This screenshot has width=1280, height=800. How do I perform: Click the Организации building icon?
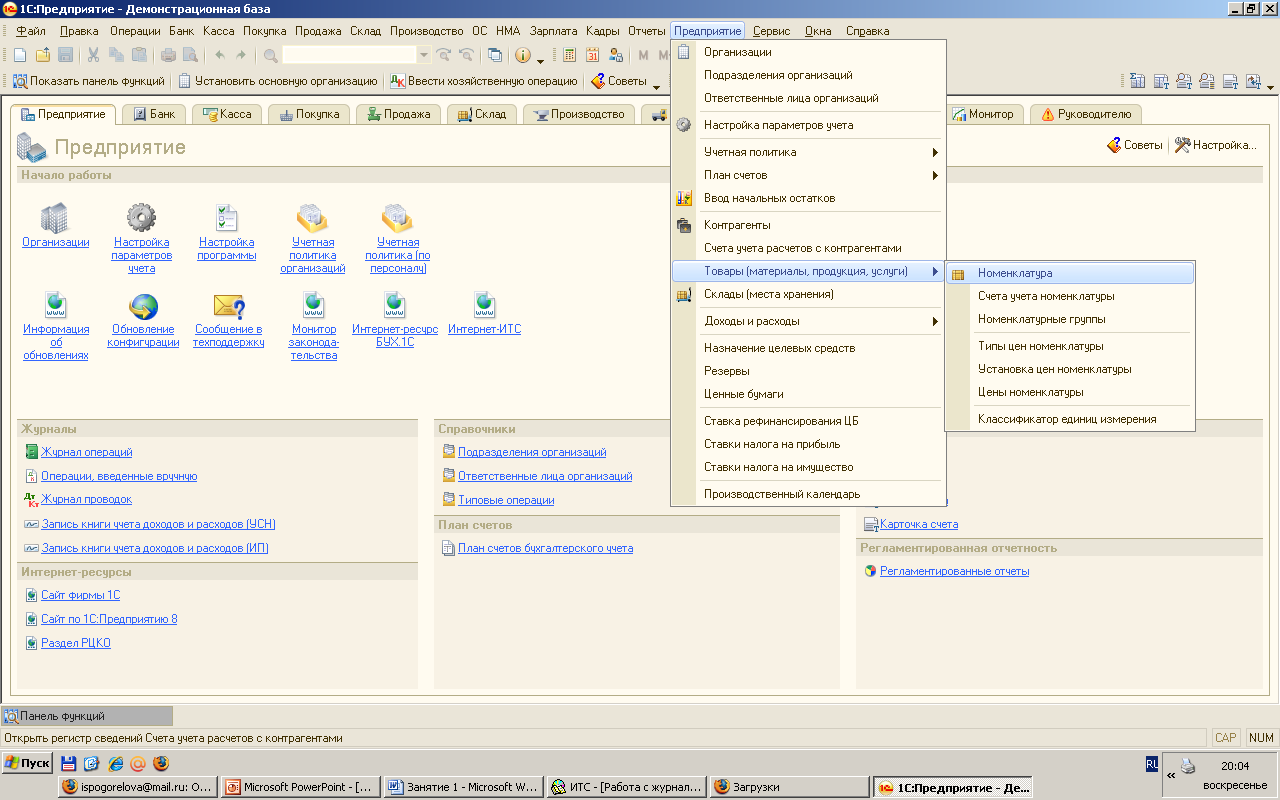54,217
